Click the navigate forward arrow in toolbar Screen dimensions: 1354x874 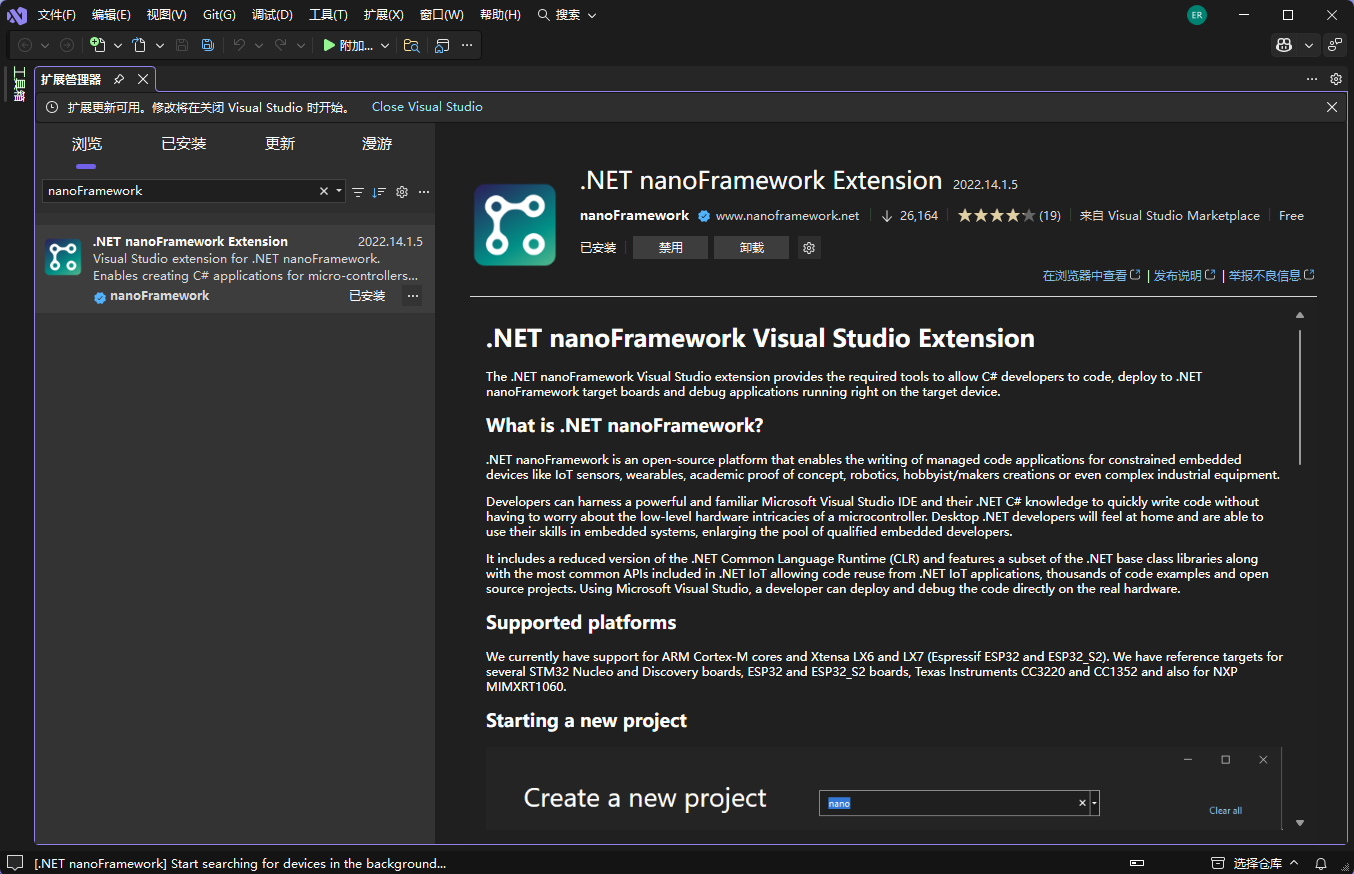67,45
